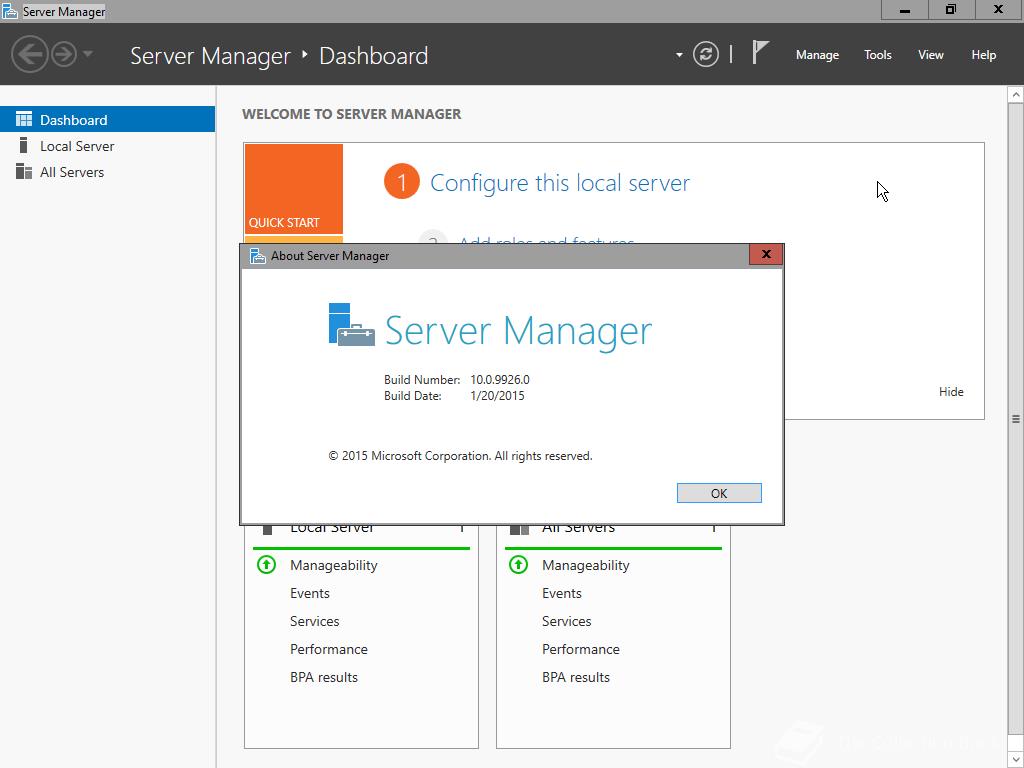
Task: Click the back navigation arrow
Action: pyautogui.click(x=29, y=54)
